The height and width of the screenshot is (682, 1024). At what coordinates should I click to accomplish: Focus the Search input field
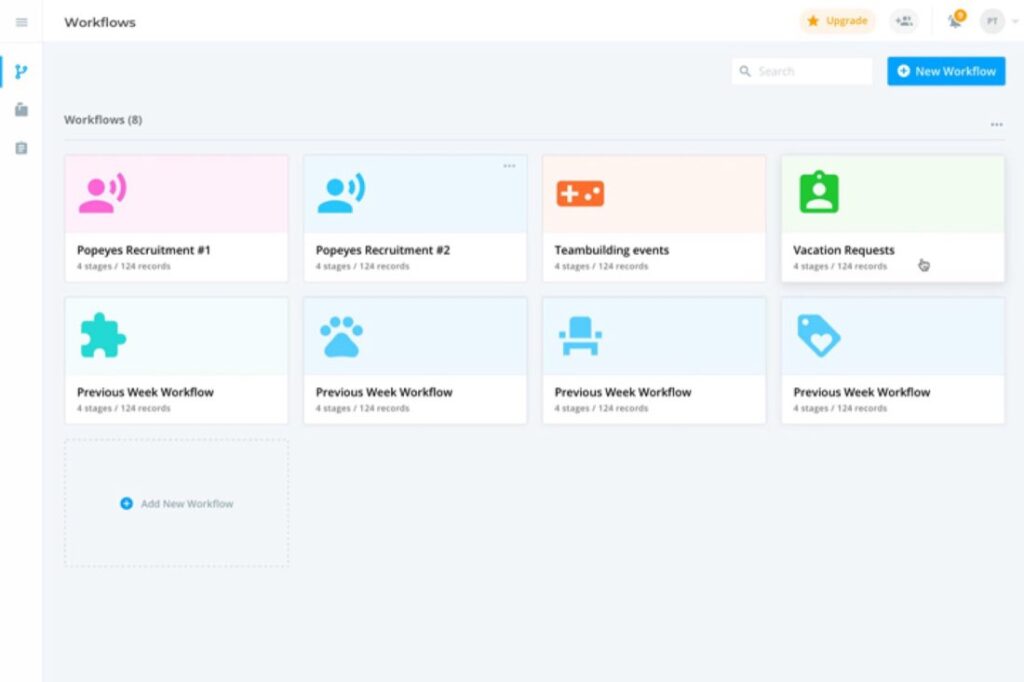(x=802, y=71)
